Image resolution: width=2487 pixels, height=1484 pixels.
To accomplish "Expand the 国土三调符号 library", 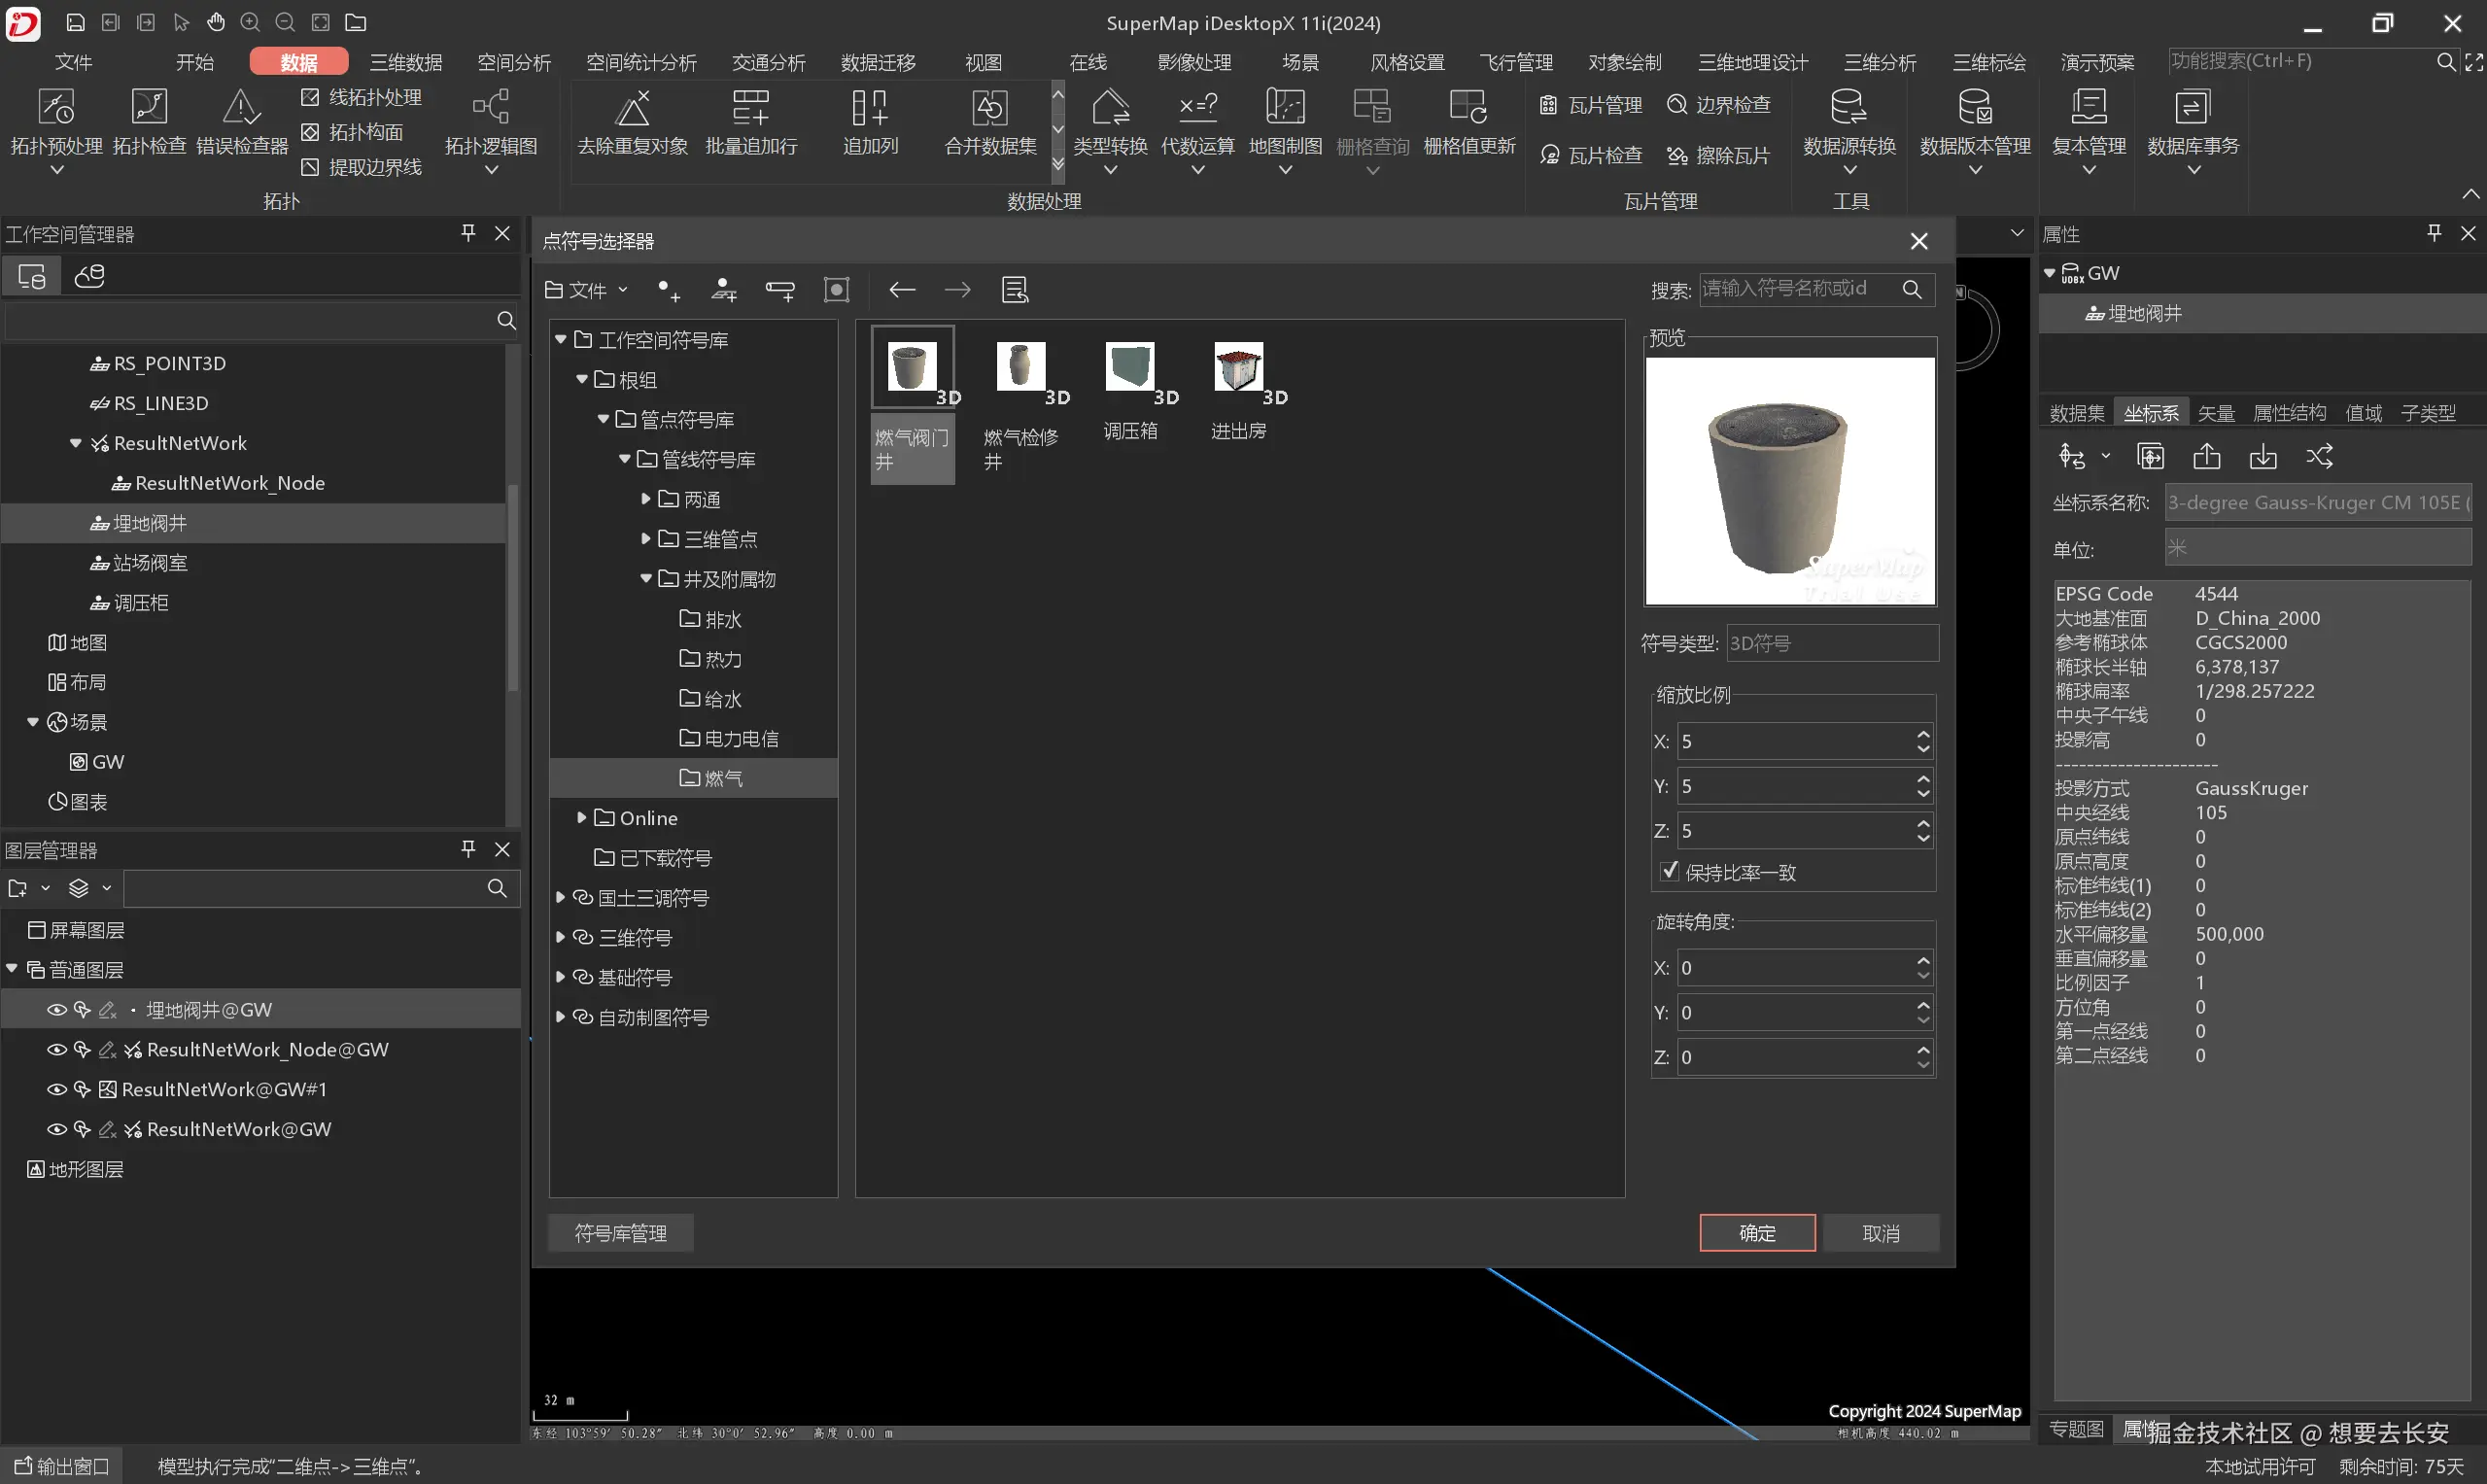I will [561, 898].
